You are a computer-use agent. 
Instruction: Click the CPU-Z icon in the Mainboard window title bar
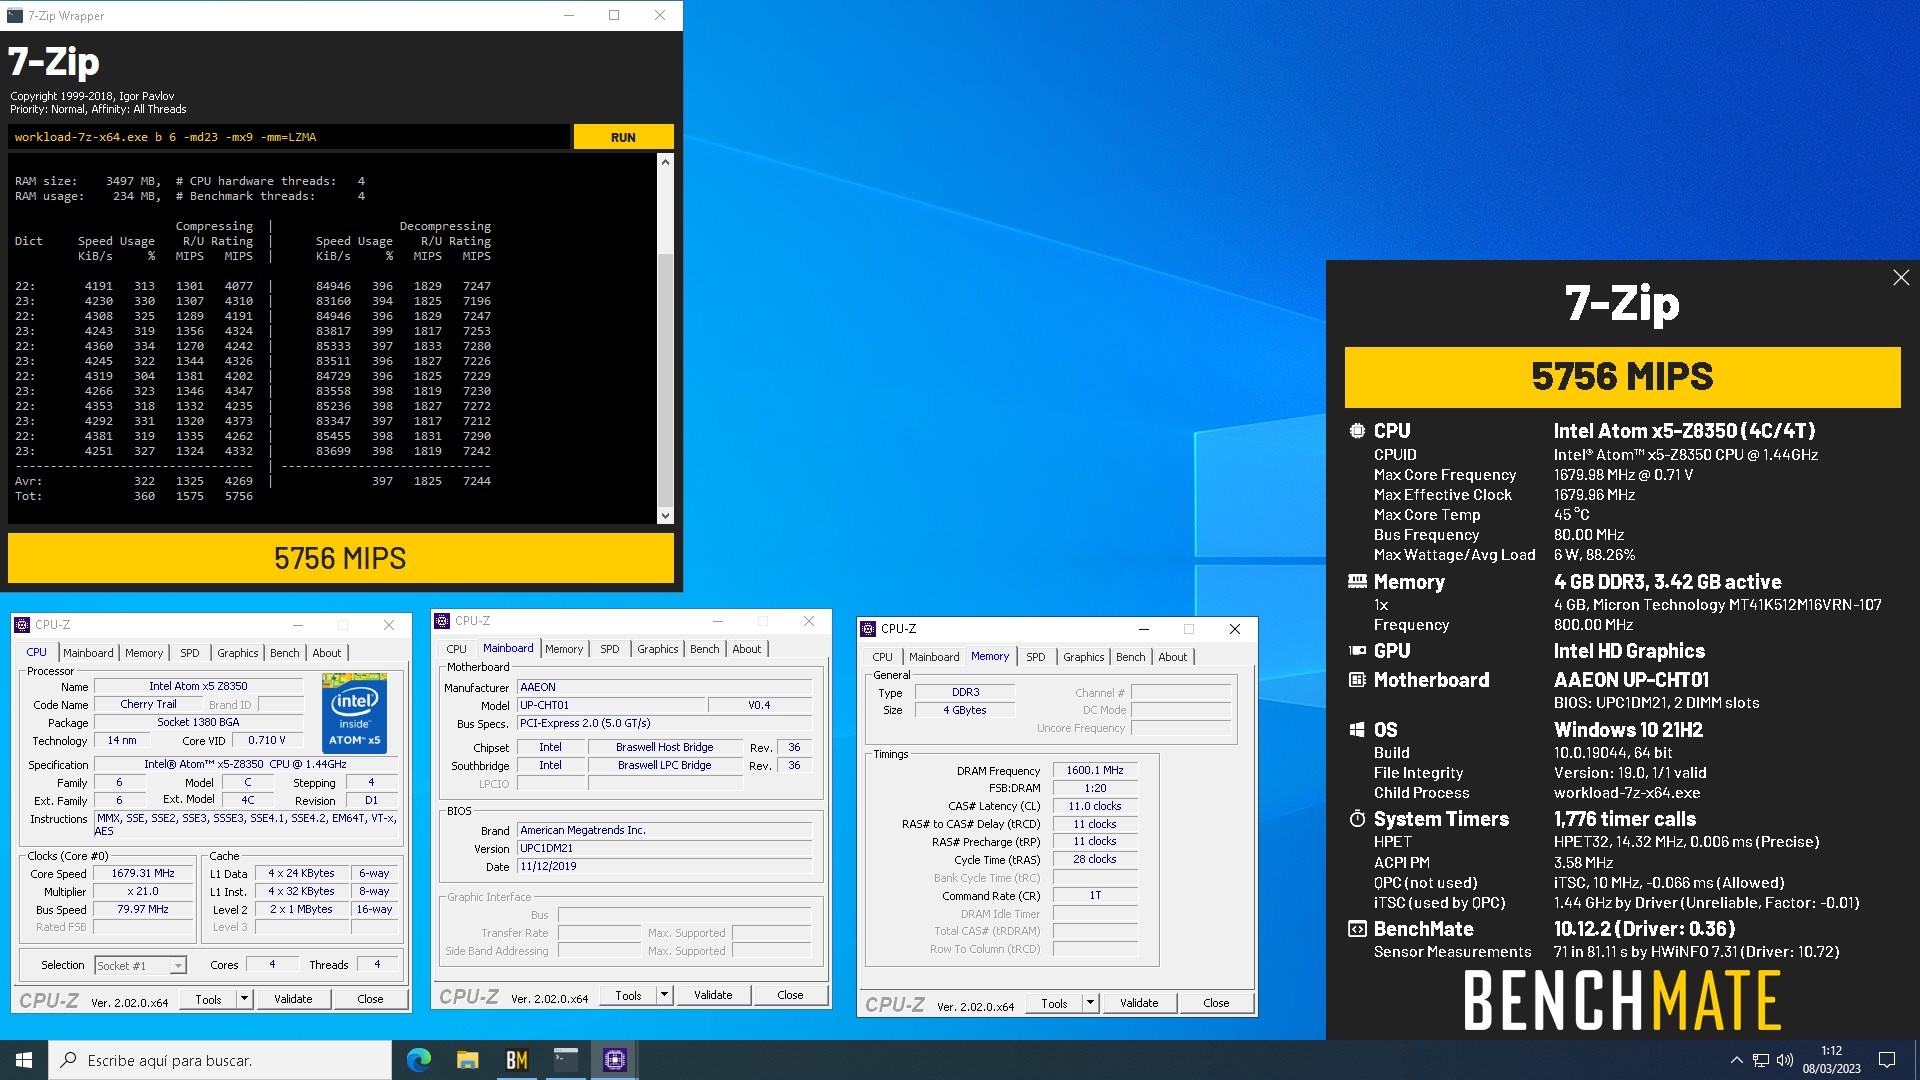coord(442,621)
